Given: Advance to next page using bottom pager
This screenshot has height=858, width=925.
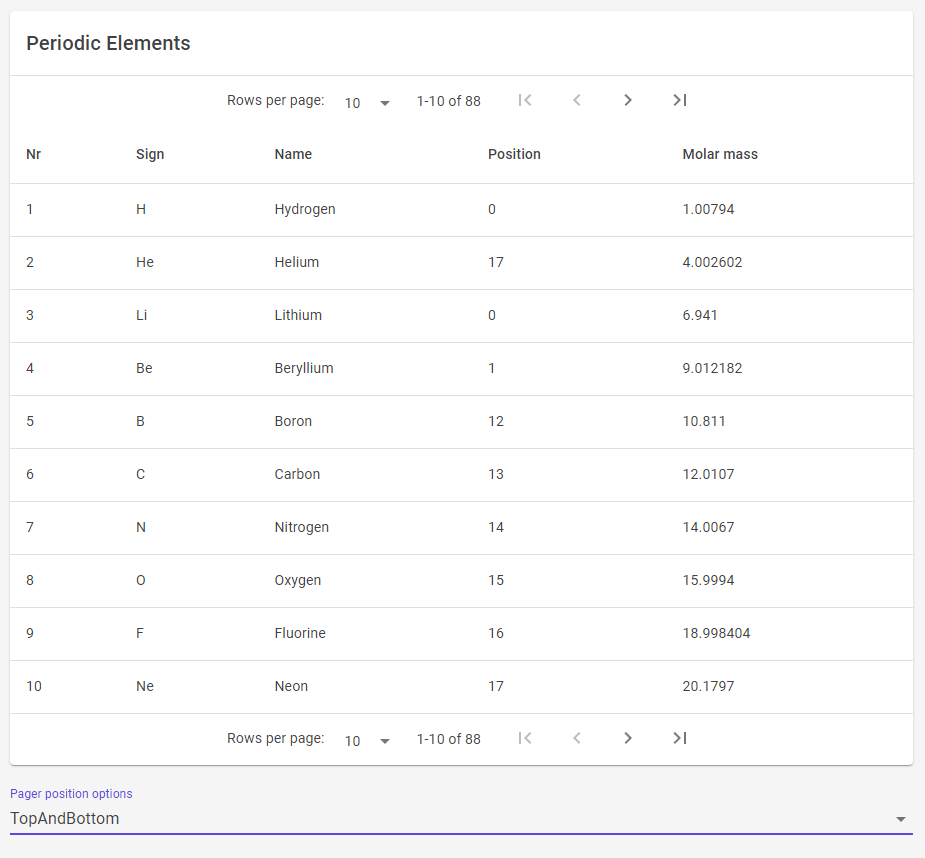Looking at the screenshot, I should (628, 738).
